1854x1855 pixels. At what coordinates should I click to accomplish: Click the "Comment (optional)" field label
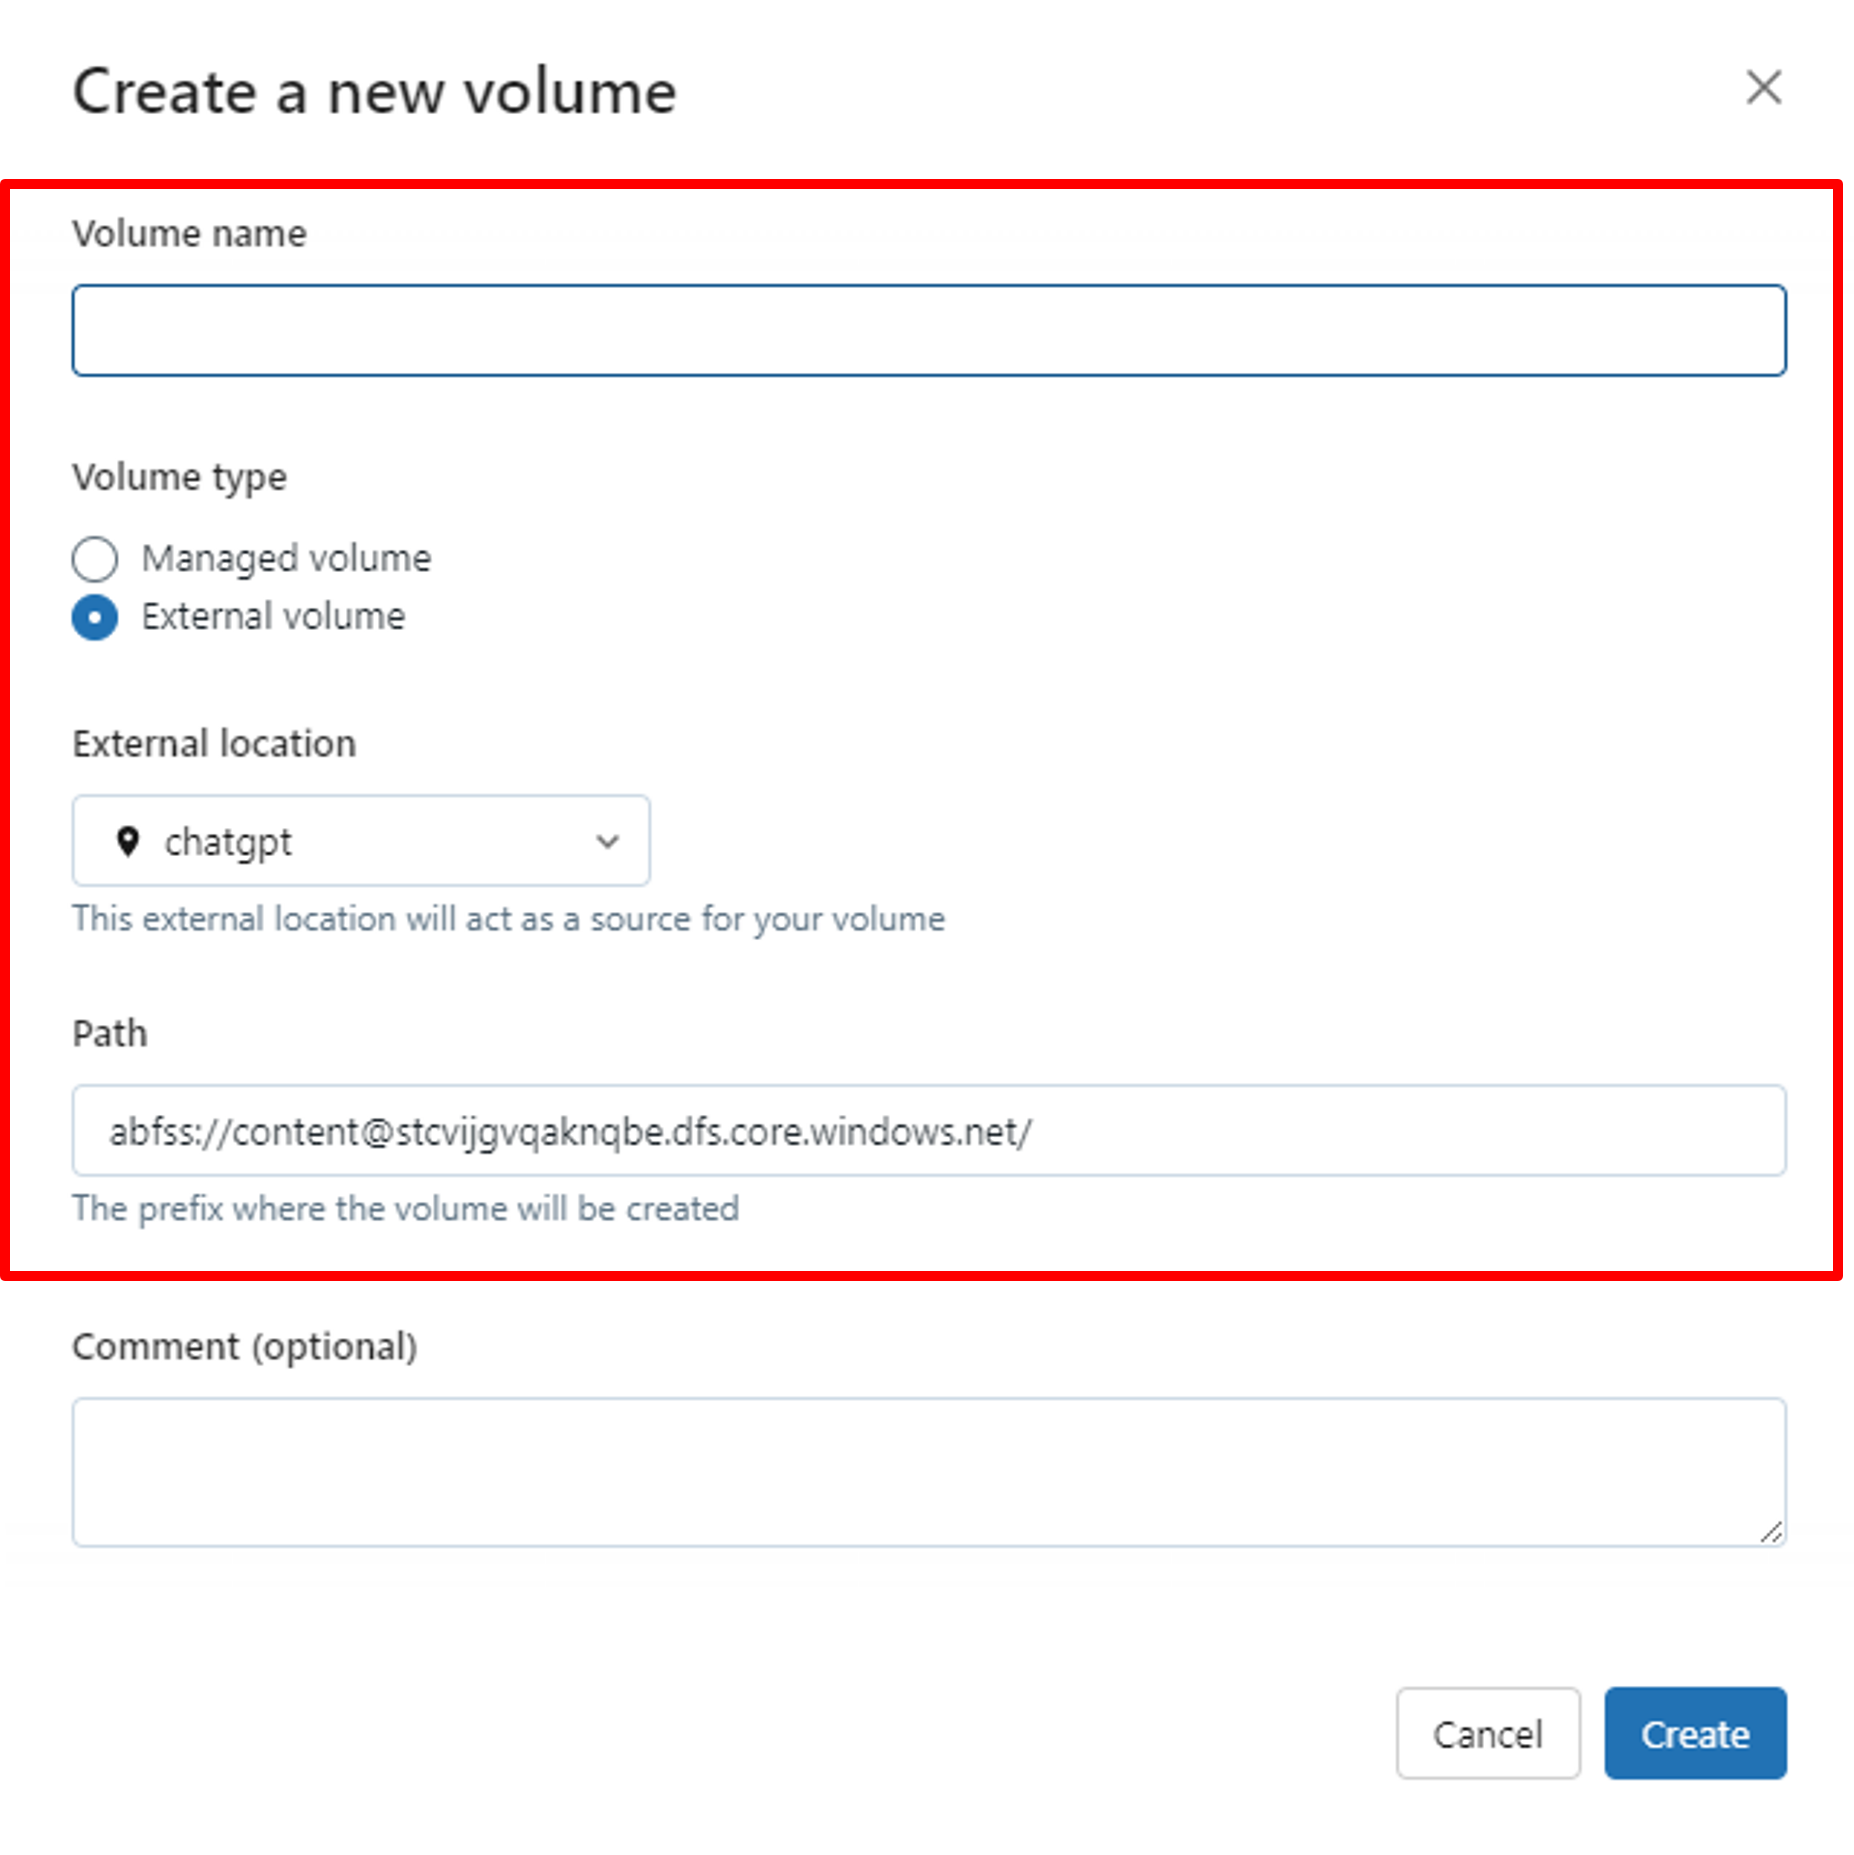coord(245,1347)
